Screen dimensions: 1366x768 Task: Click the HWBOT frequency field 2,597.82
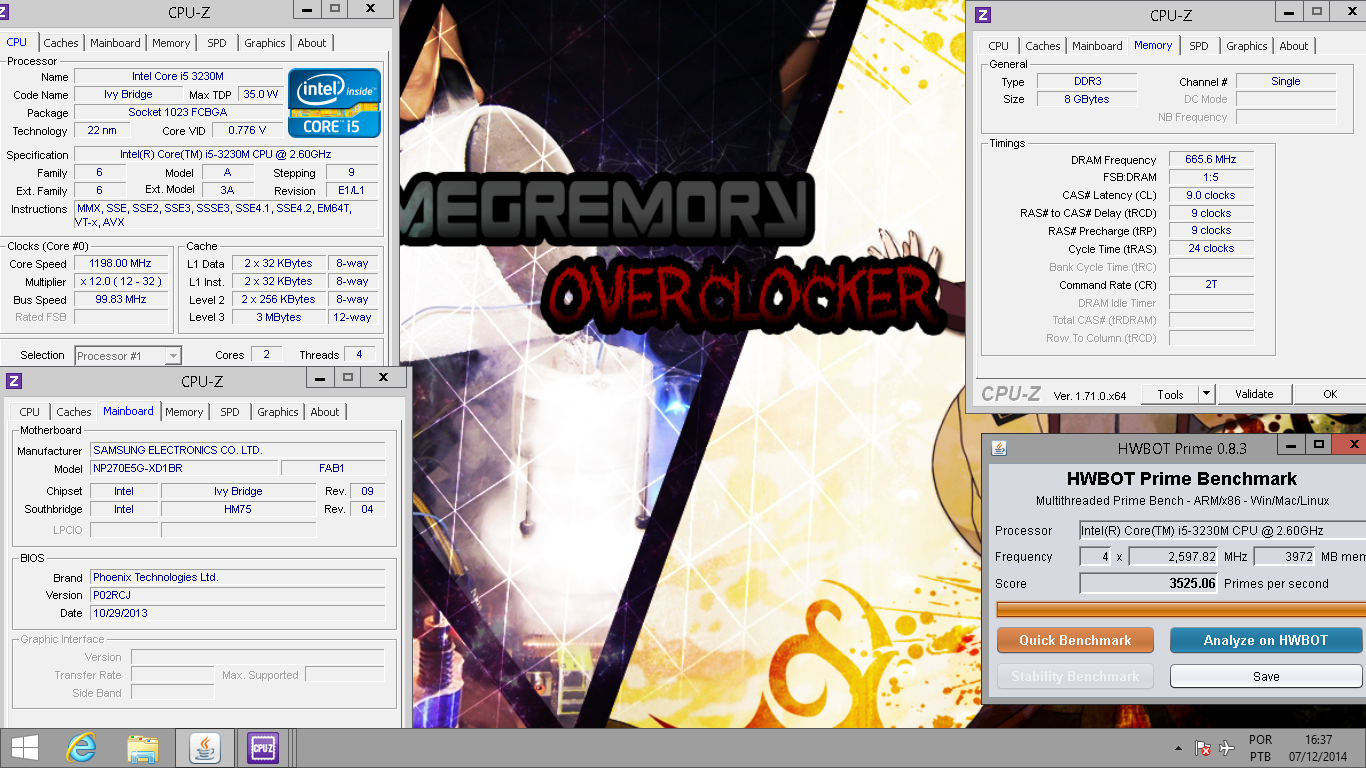pyautogui.click(x=1173, y=556)
